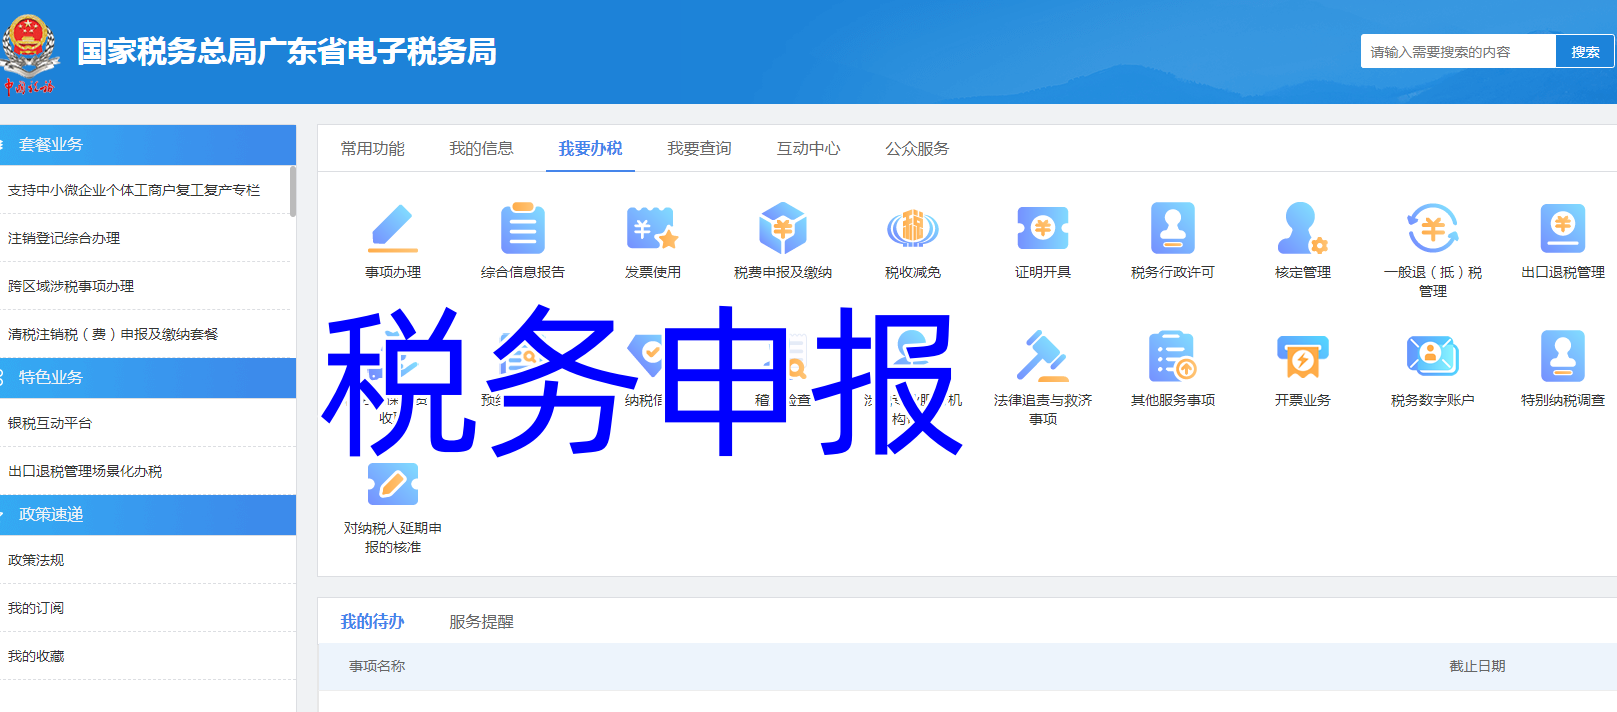
Task: Open the 税收减免 icon
Action: pyautogui.click(x=913, y=229)
